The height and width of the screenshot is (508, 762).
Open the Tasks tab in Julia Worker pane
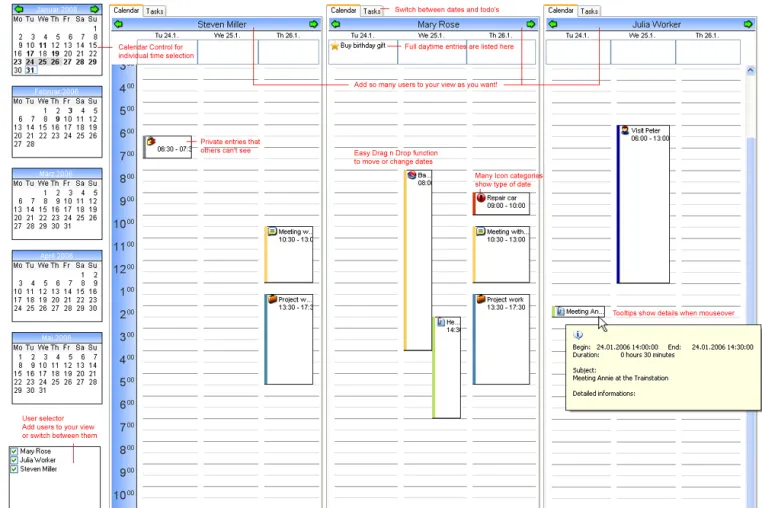point(589,11)
